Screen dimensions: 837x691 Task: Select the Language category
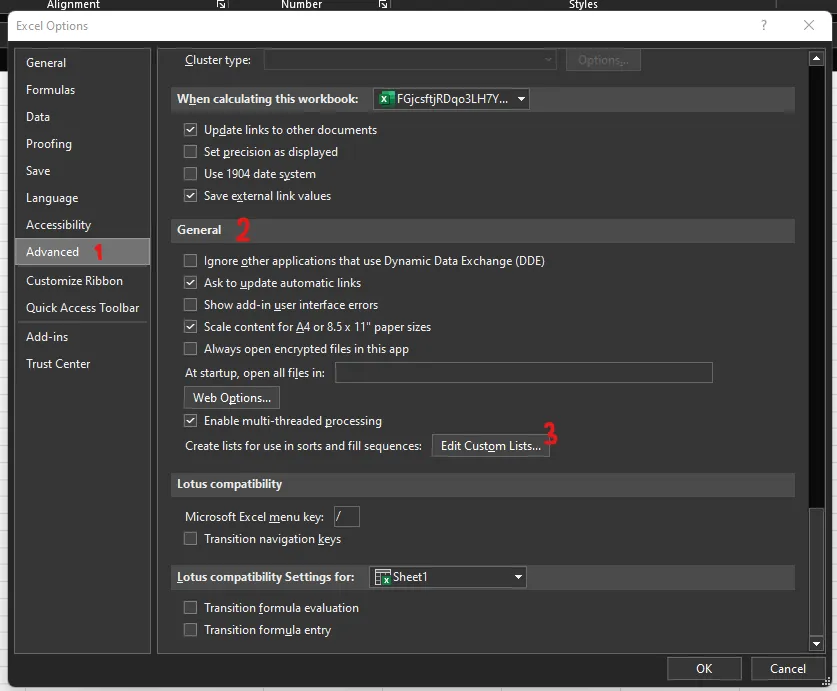pyautogui.click(x=83, y=198)
